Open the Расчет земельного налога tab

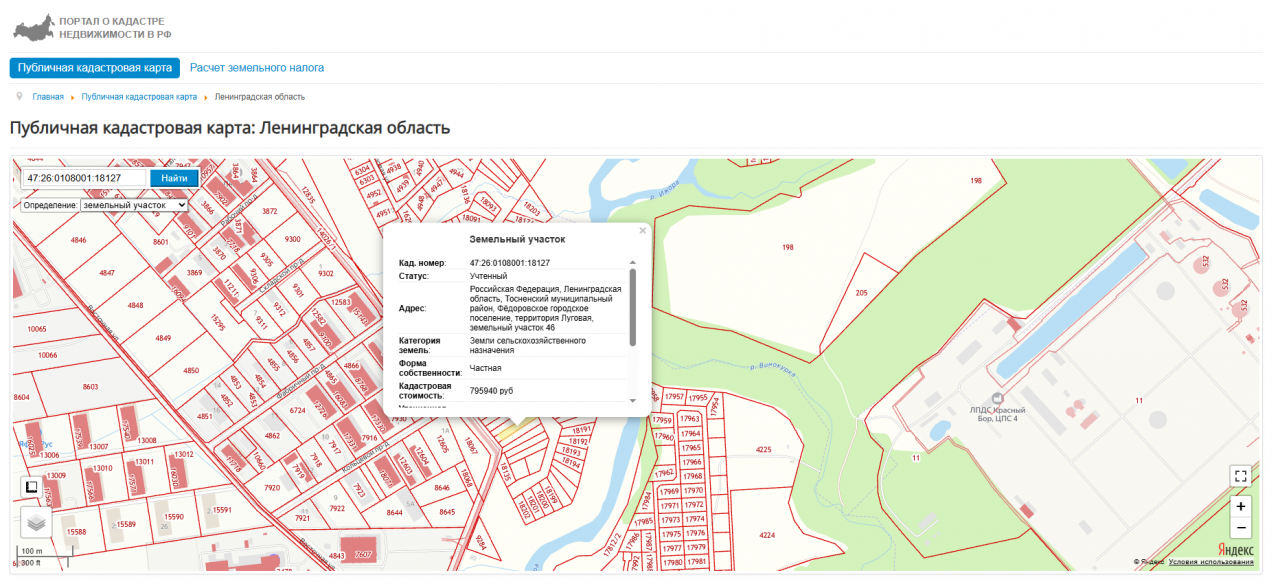(x=257, y=68)
